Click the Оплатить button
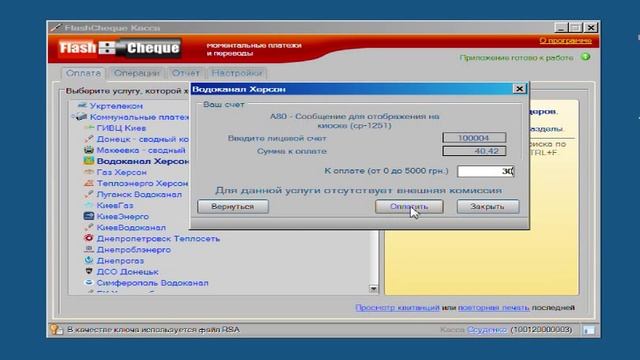The width and height of the screenshot is (640, 360). tap(409, 207)
